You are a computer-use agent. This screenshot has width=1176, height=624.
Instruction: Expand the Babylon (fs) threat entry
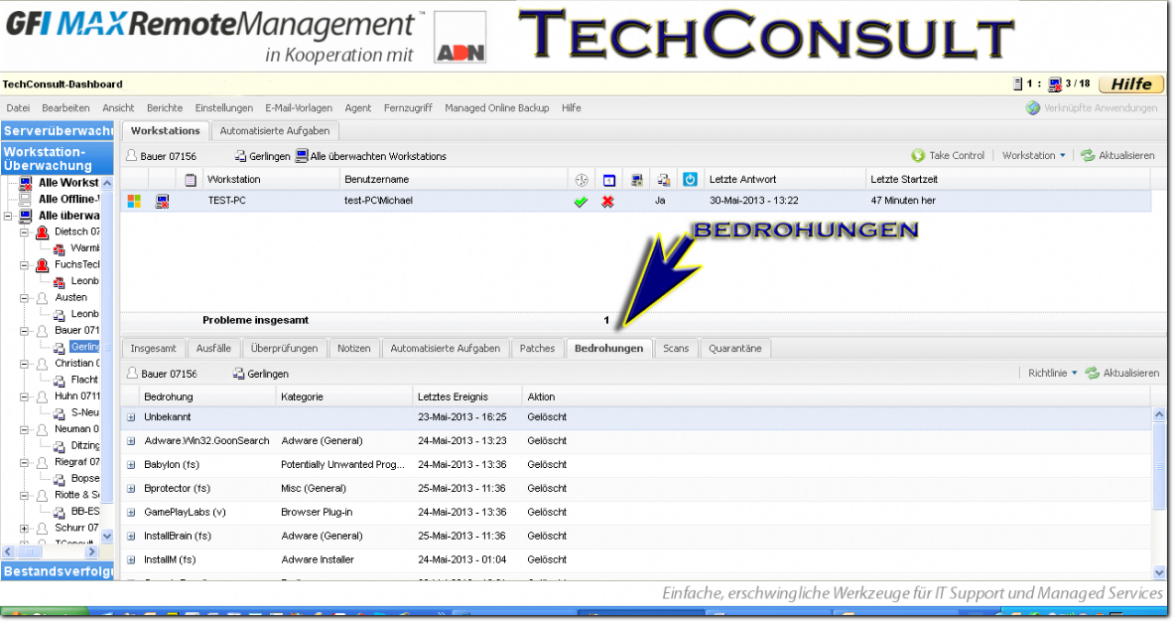click(x=131, y=465)
